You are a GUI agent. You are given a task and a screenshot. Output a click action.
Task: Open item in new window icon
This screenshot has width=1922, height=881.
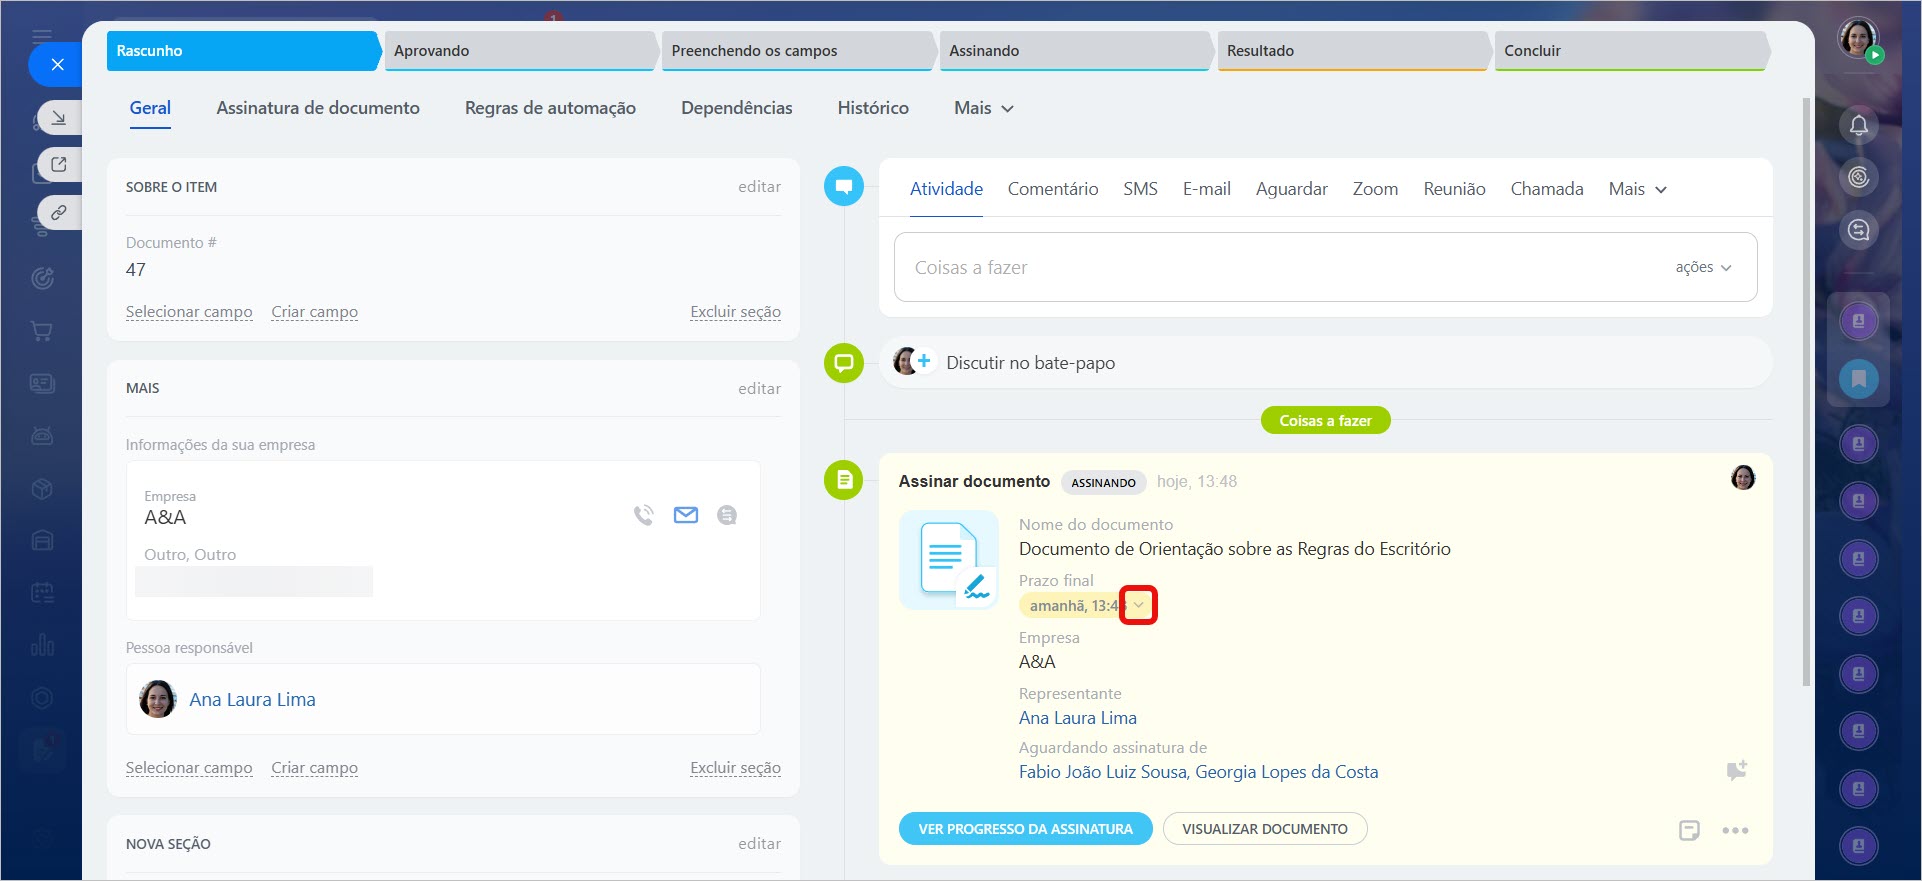click(x=59, y=164)
